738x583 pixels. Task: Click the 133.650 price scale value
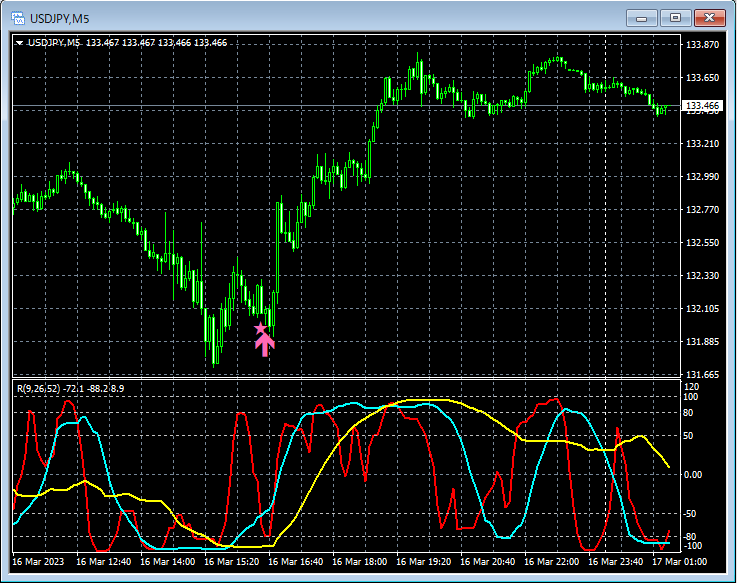702,78
